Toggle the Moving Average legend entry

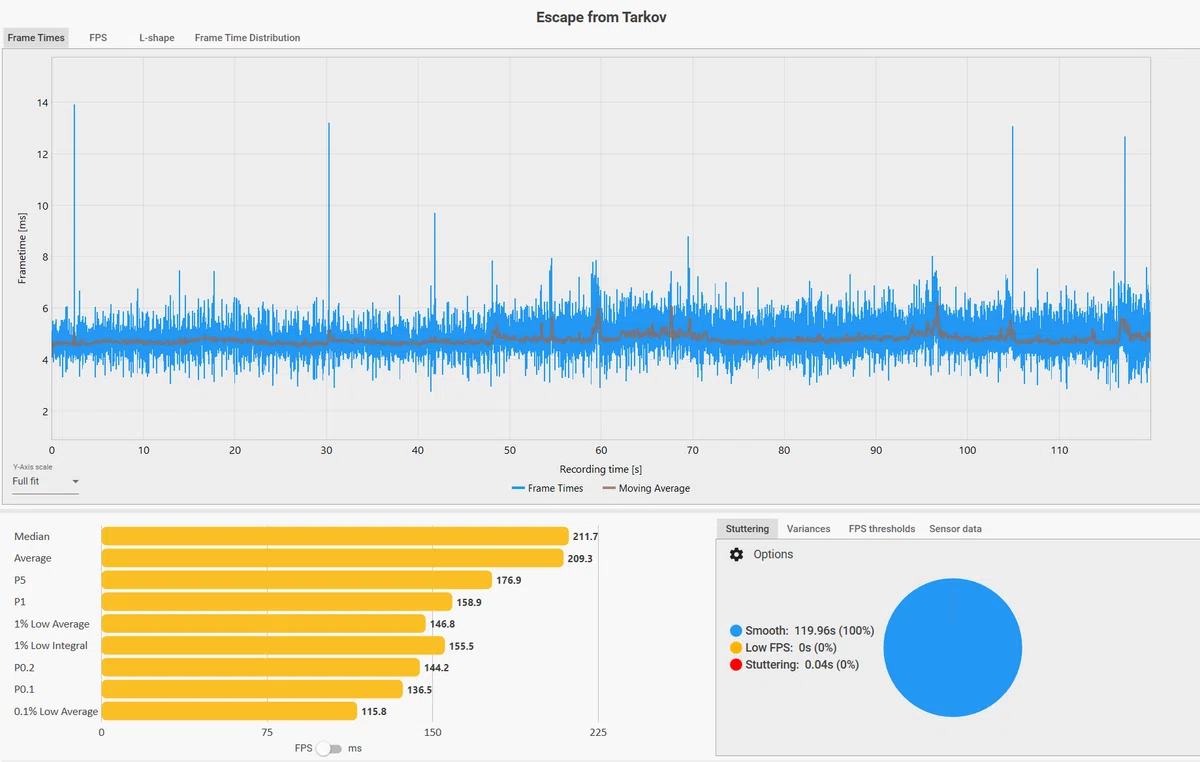tap(646, 488)
